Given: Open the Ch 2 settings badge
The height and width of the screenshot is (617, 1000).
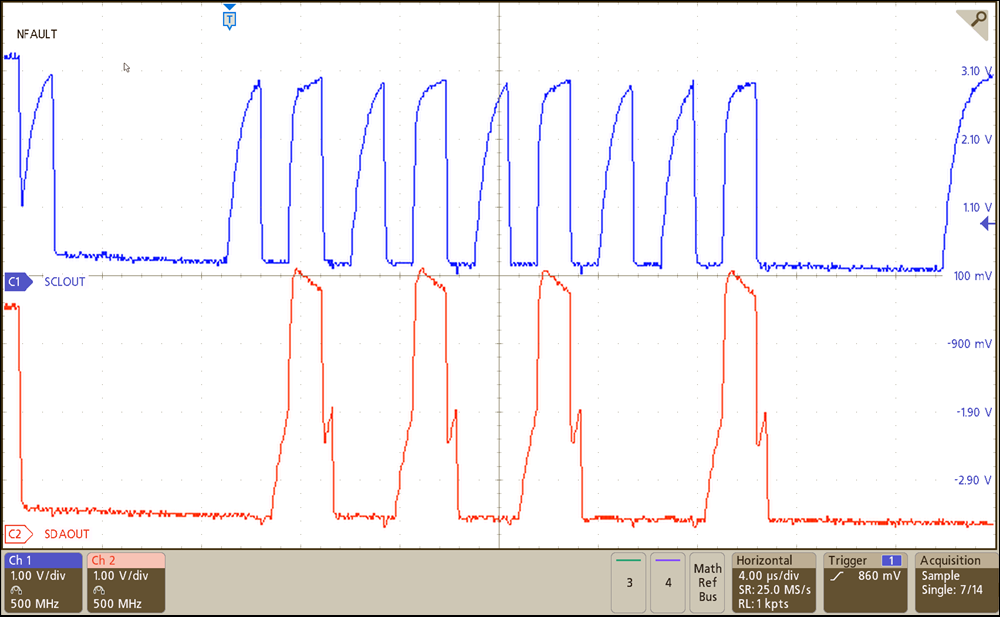Looking at the screenshot, I should click(x=126, y=582).
